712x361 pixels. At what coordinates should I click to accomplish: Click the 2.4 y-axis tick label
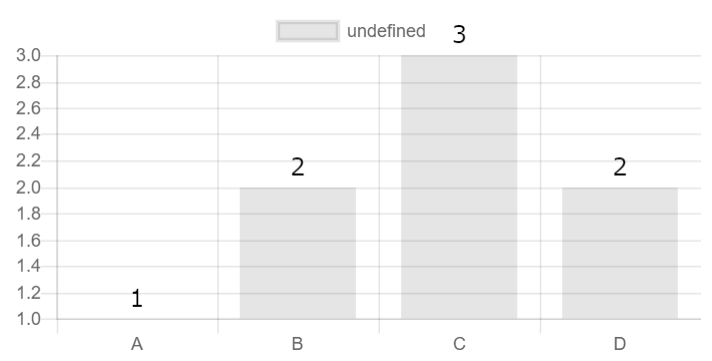28,134
